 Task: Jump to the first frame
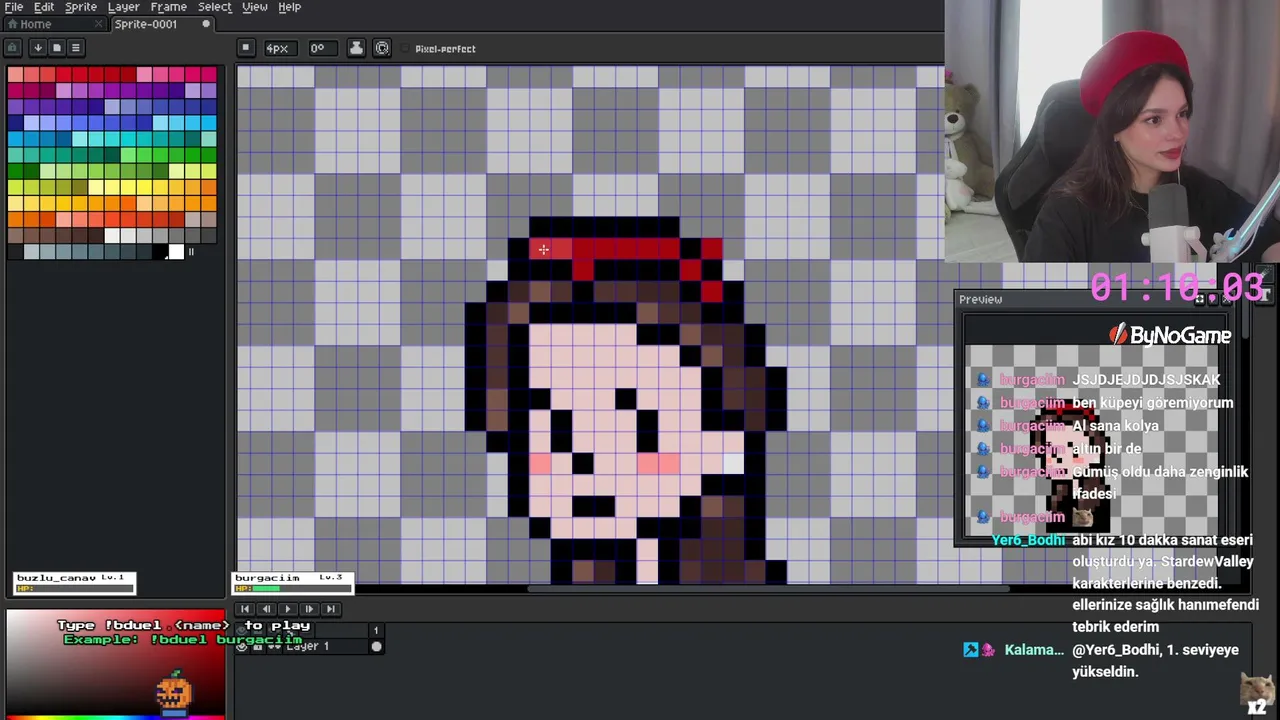[x=245, y=608]
